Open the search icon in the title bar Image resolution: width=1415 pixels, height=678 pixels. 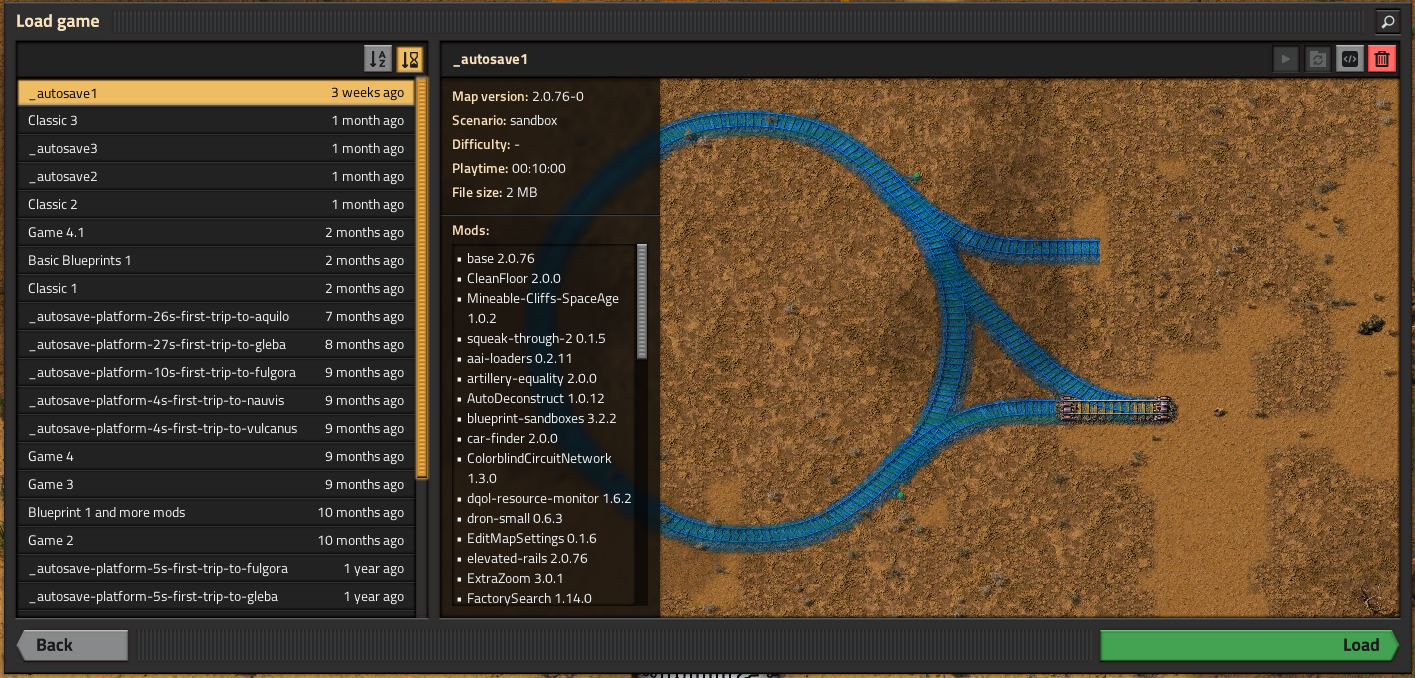coord(1387,20)
